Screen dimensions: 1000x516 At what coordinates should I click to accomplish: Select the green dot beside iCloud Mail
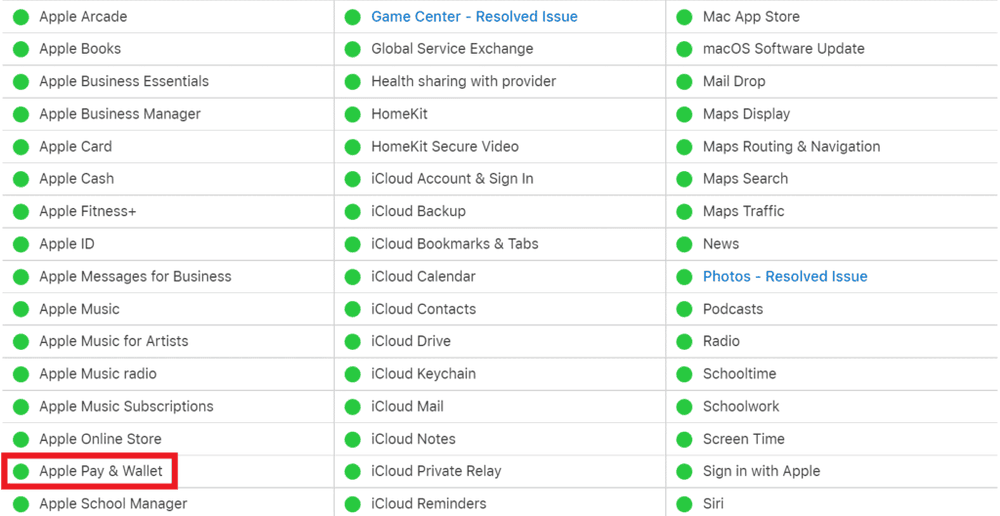(353, 407)
